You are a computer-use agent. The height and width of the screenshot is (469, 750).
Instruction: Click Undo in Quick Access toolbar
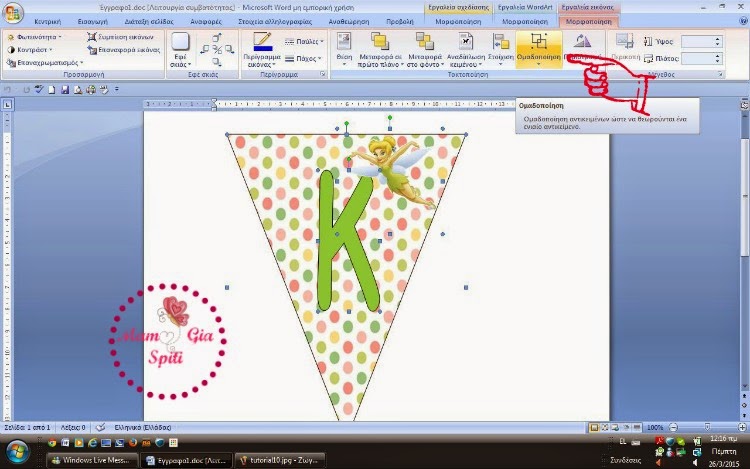[x=7, y=89]
